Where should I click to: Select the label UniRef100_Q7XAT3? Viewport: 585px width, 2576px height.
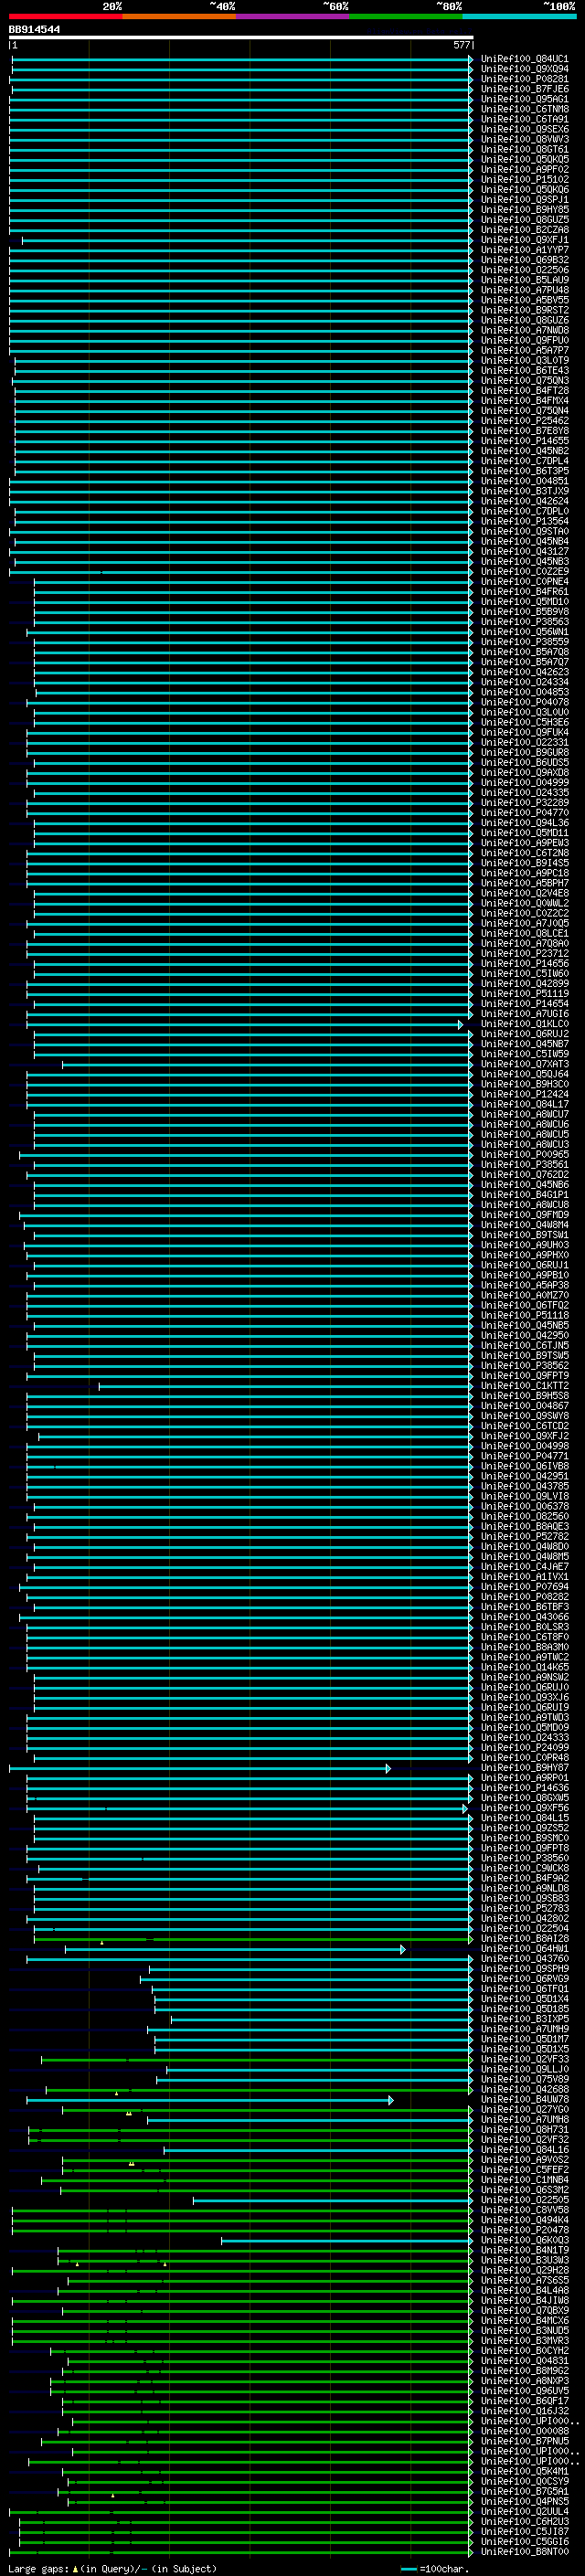(x=525, y=1064)
